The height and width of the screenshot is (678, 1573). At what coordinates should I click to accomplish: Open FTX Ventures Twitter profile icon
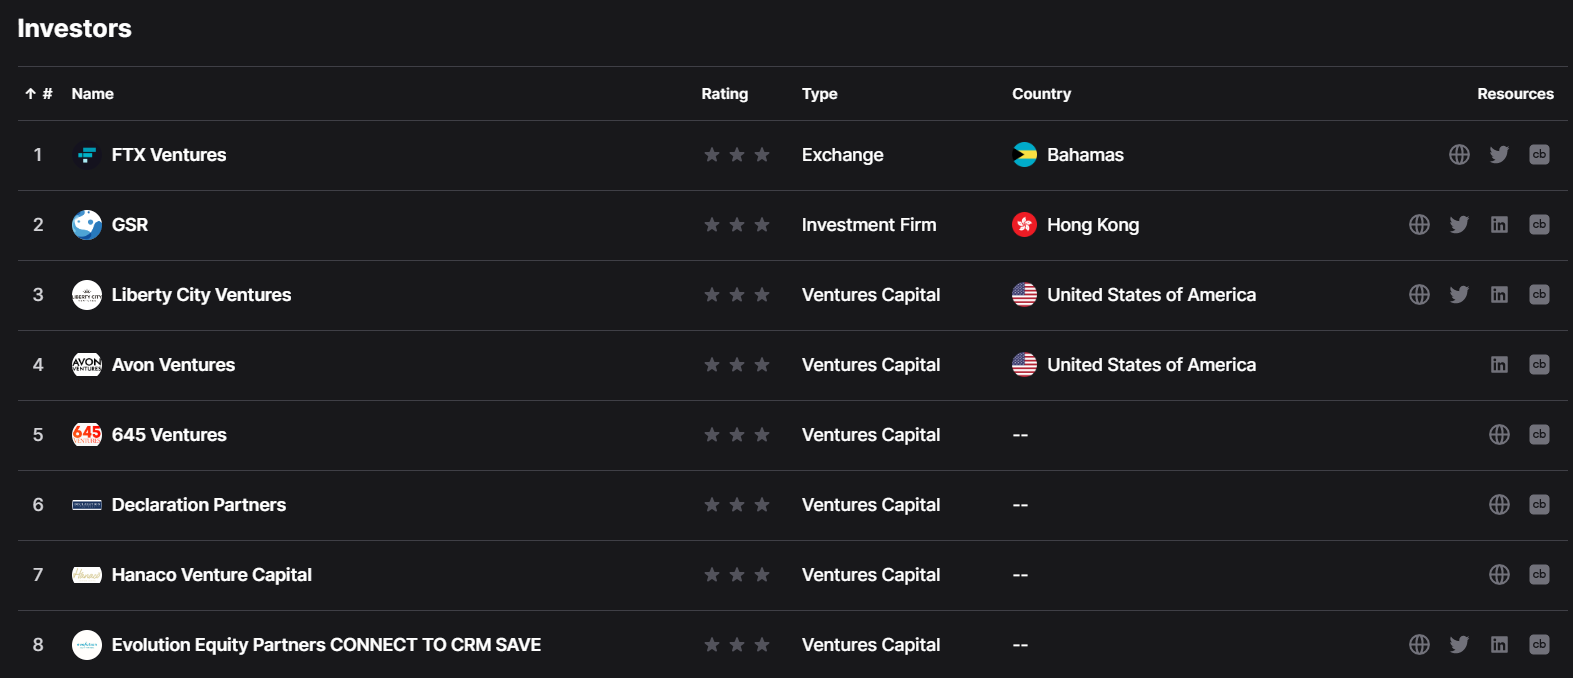[1499, 155]
